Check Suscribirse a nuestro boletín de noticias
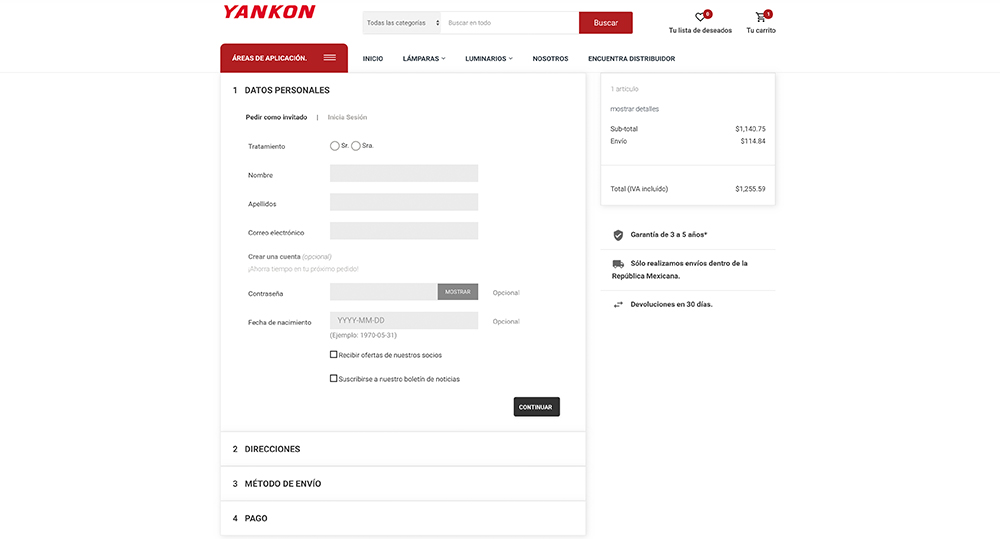 [334, 378]
